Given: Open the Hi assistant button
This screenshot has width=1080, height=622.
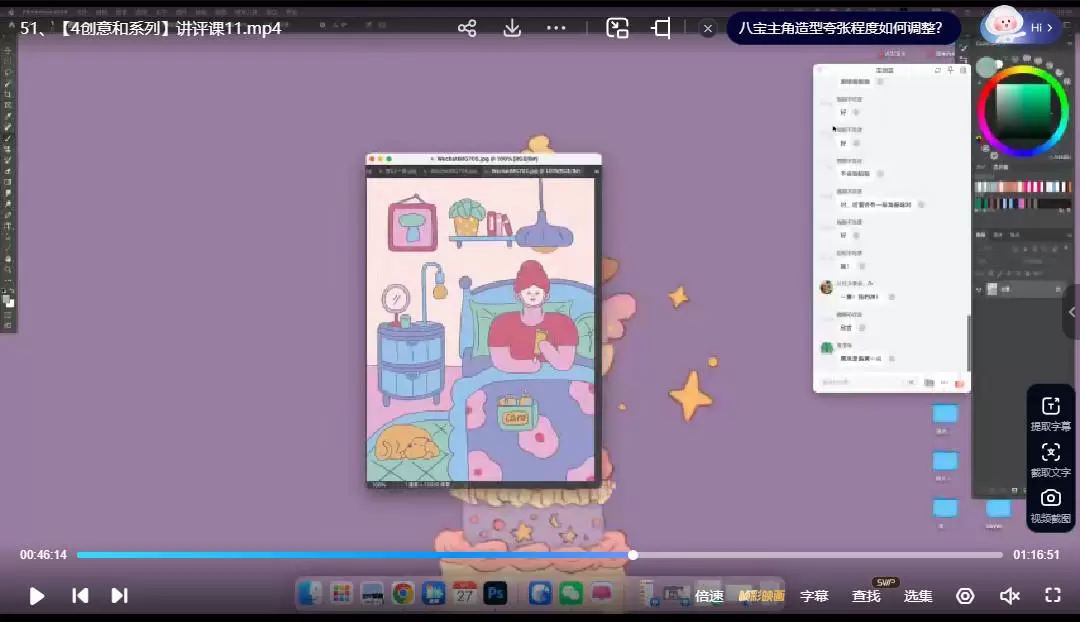Looking at the screenshot, I should click(x=1020, y=27).
